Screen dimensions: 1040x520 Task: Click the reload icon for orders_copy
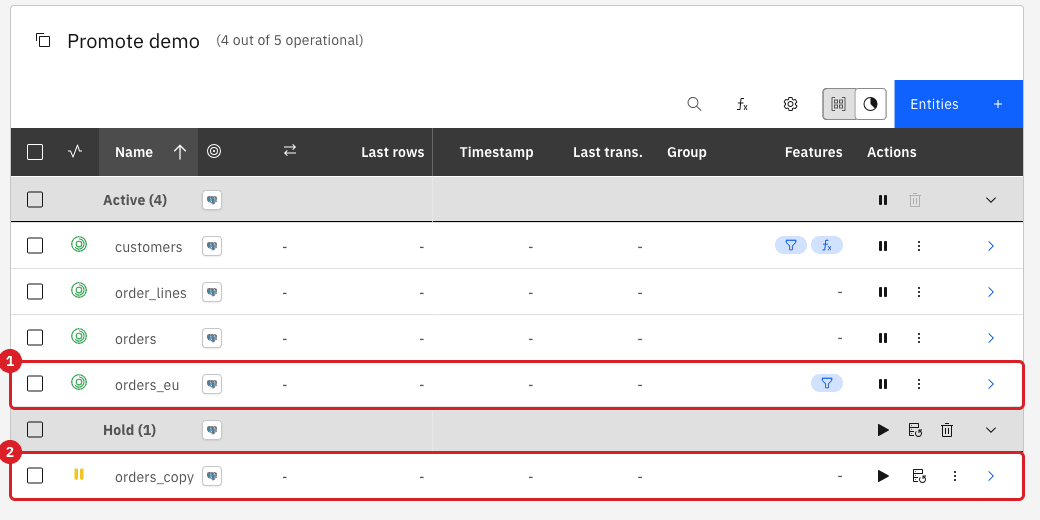[919, 476]
